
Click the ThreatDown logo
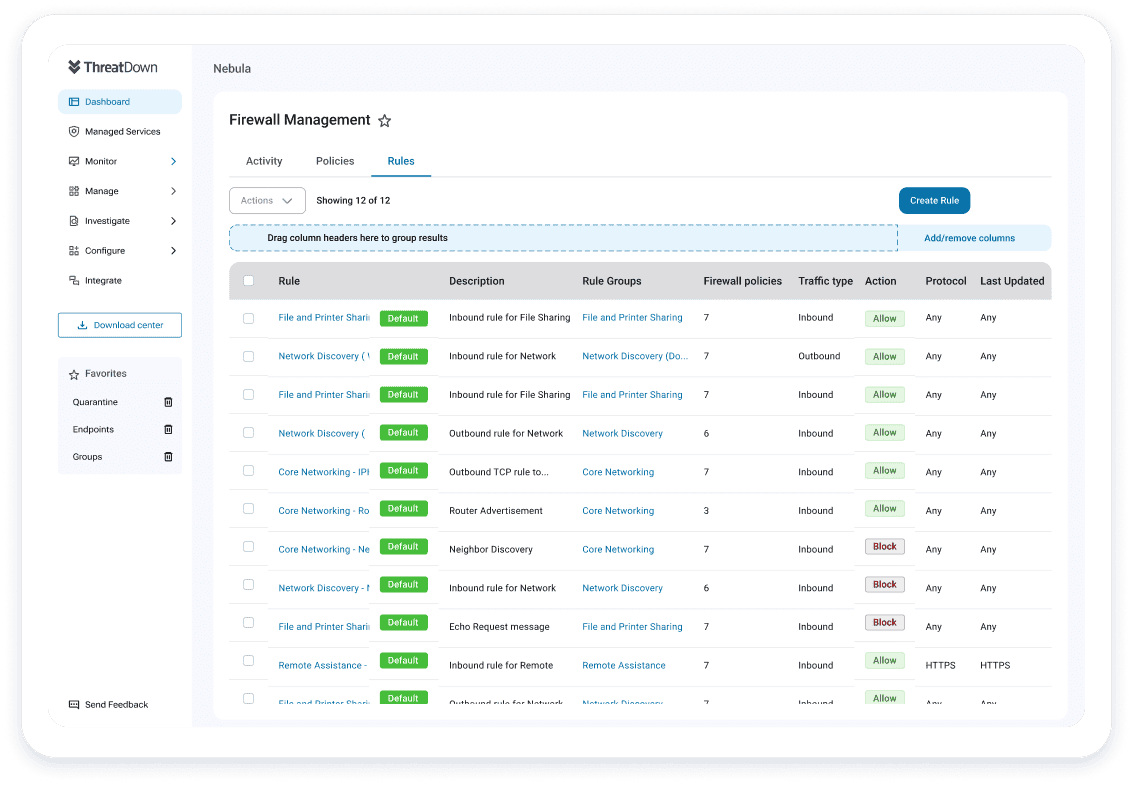pos(113,67)
